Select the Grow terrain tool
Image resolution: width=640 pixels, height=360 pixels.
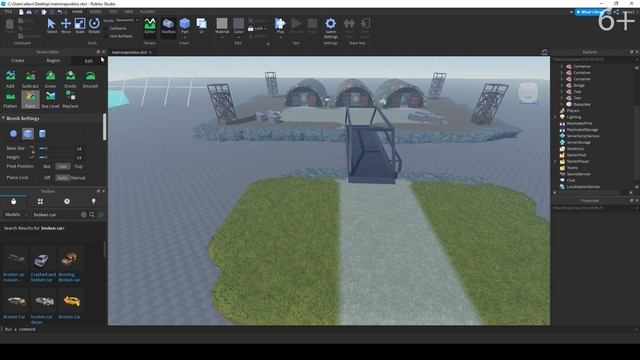point(50,79)
